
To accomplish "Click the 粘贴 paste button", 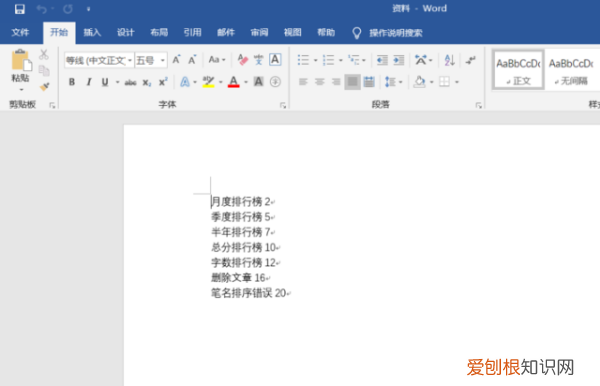I will (x=20, y=66).
